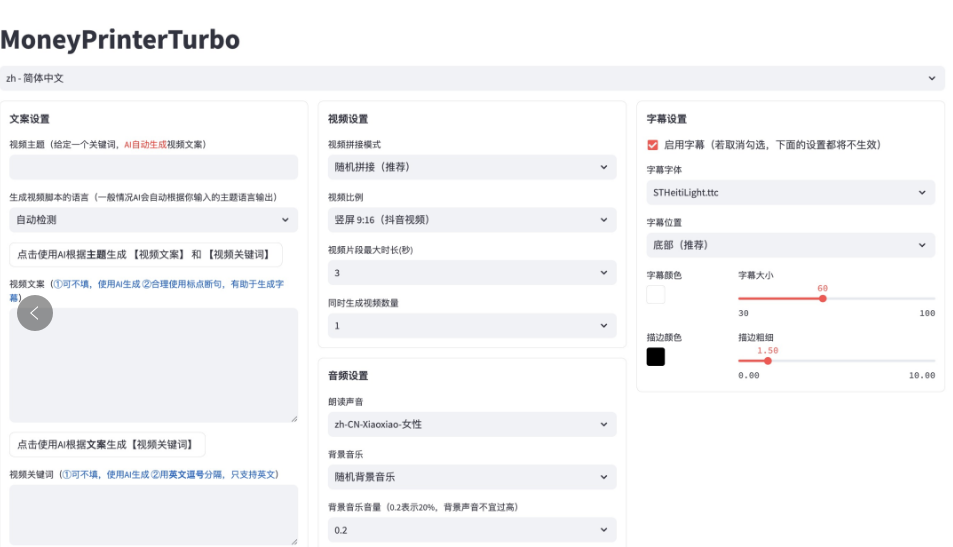The width and height of the screenshot is (953, 547).
Task: Expand the 字幕位置 dropdown
Action: coord(790,245)
